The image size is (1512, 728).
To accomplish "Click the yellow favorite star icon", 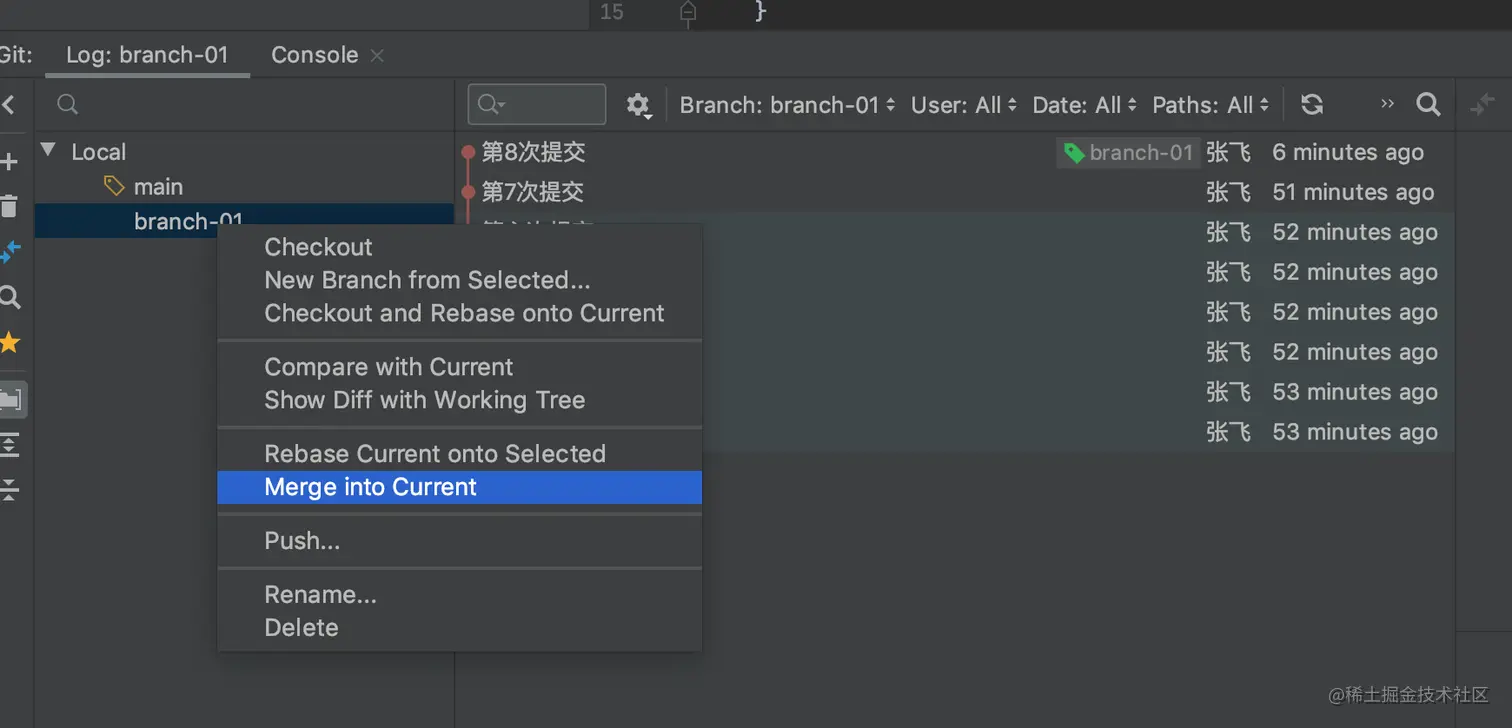I will point(9,343).
